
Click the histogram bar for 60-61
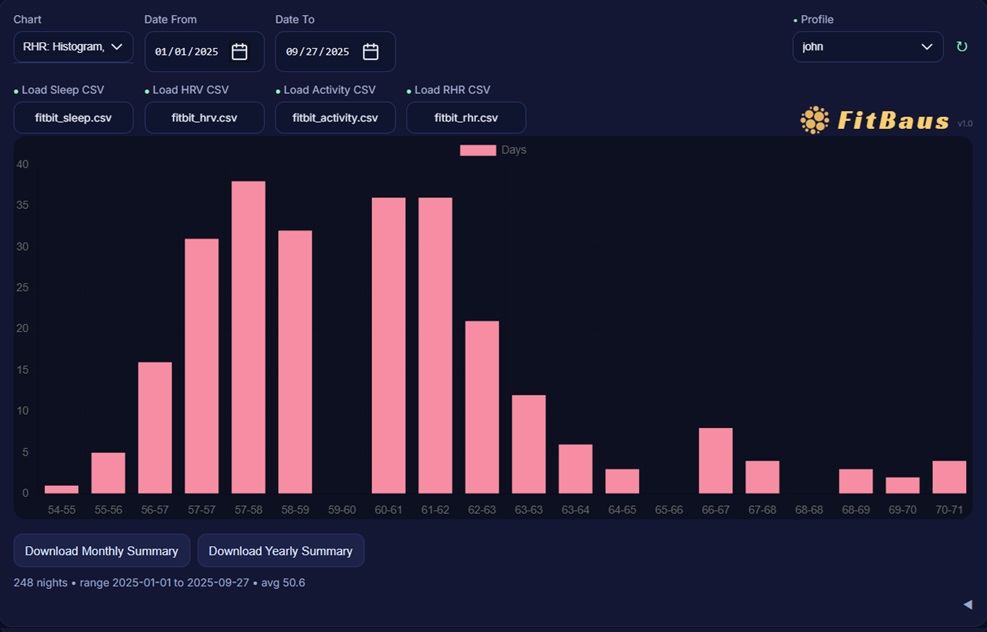[389, 345]
